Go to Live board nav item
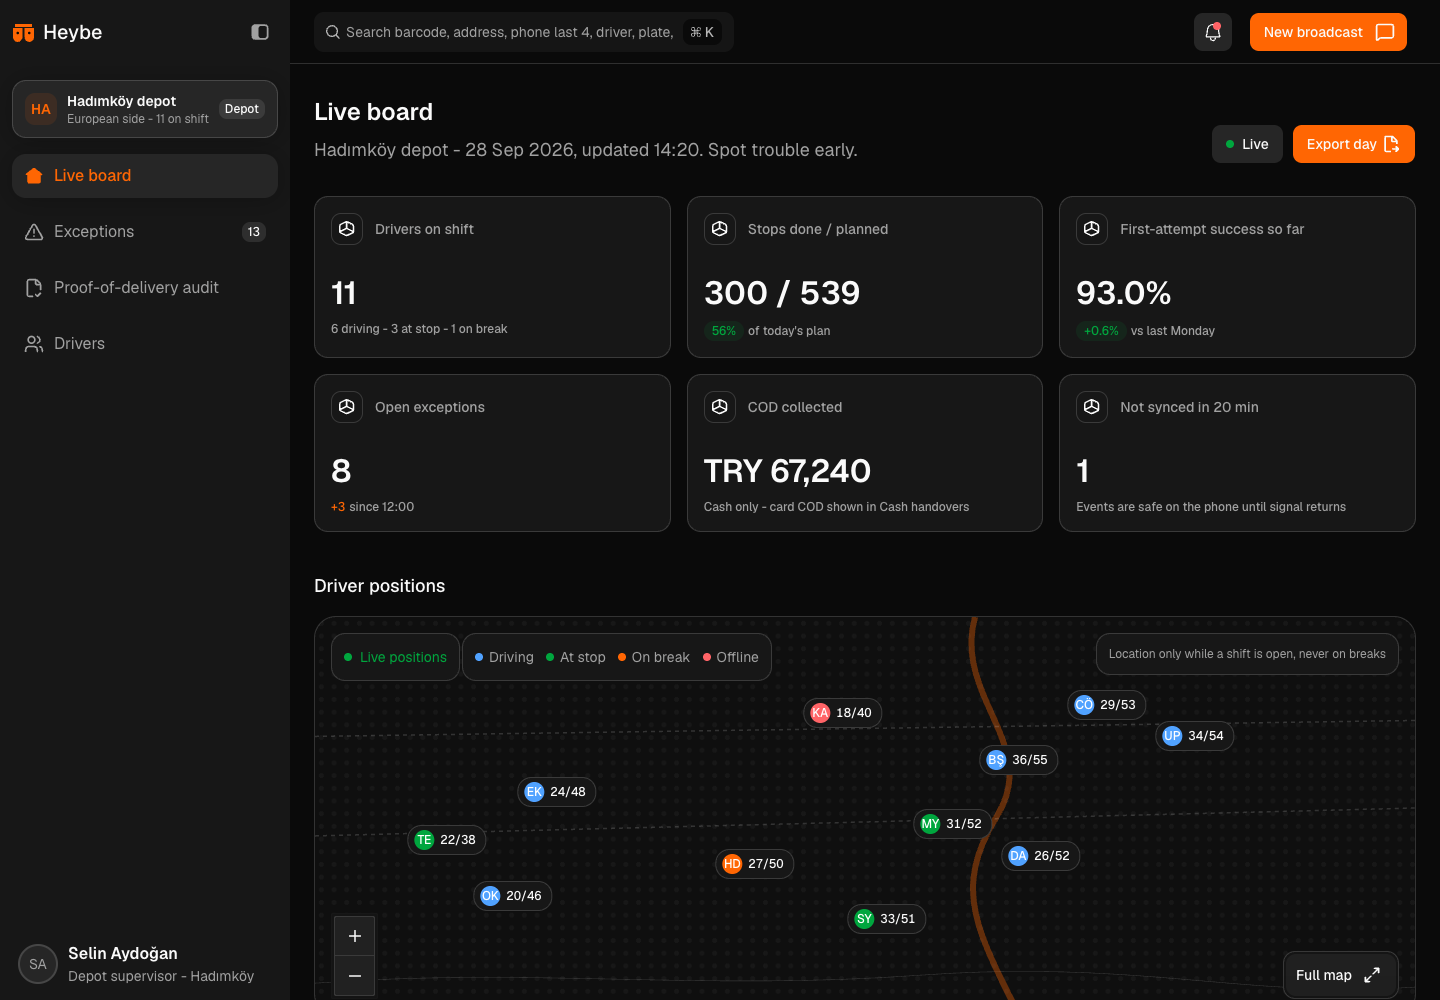The height and width of the screenshot is (1000, 1440). [145, 176]
